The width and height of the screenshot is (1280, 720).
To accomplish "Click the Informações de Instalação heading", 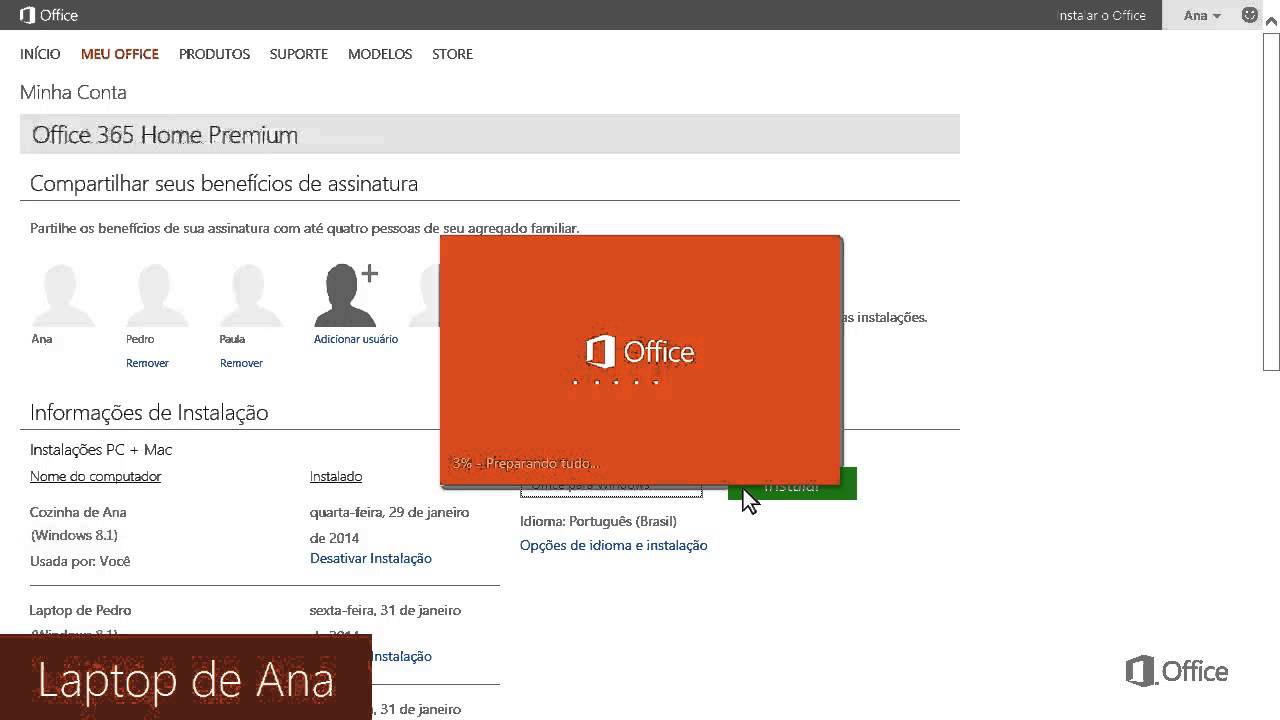I will tap(149, 412).
